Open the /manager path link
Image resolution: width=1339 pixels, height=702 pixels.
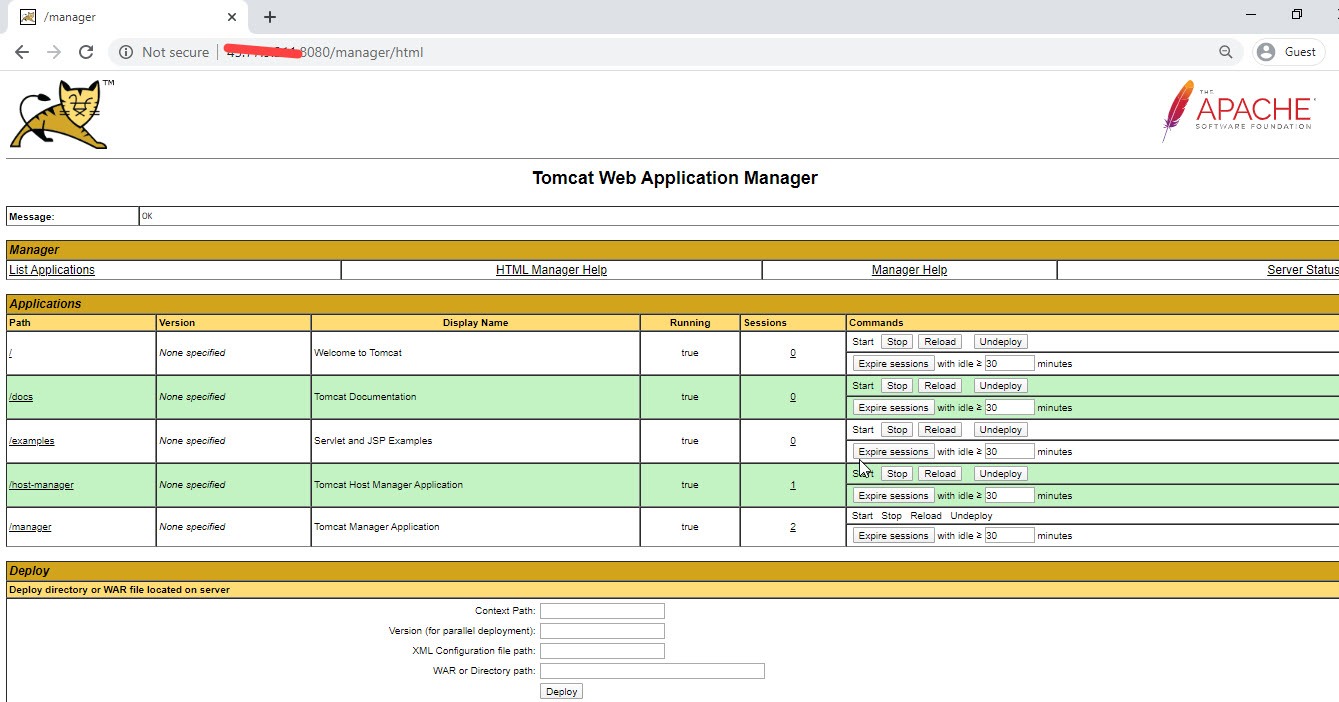pyautogui.click(x=30, y=527)
